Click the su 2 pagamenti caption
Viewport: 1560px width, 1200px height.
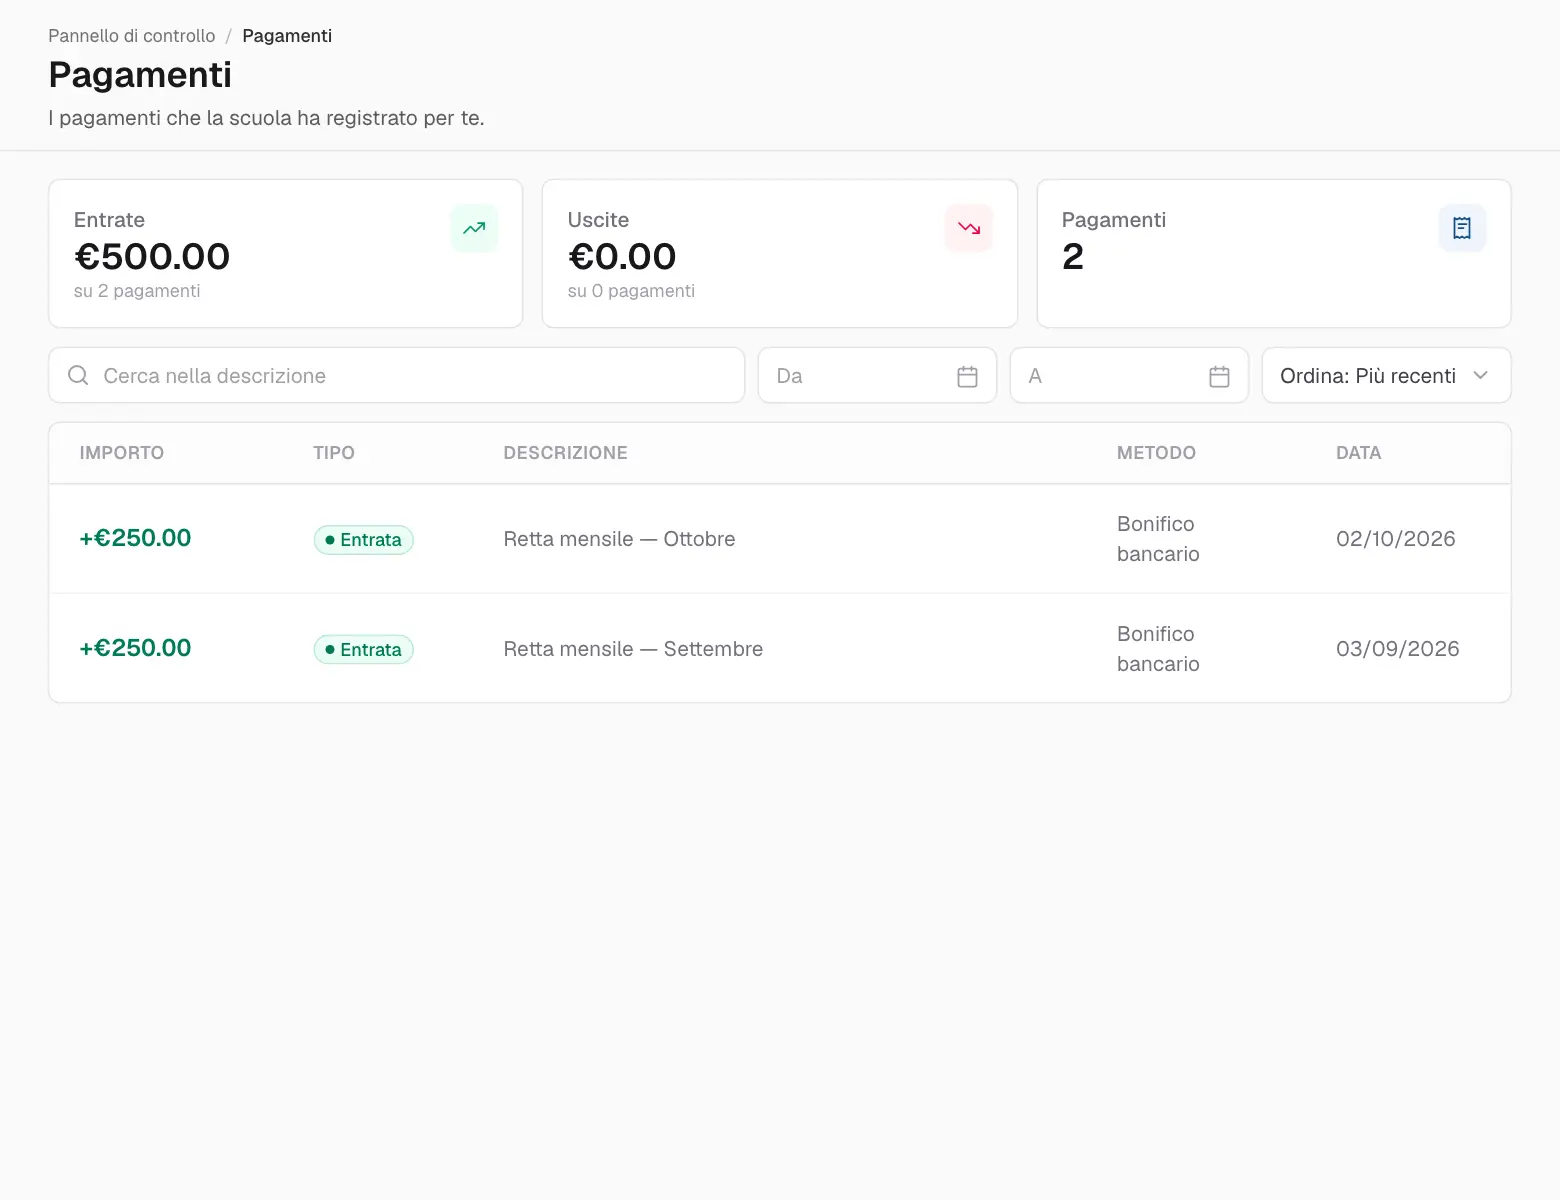137,291
